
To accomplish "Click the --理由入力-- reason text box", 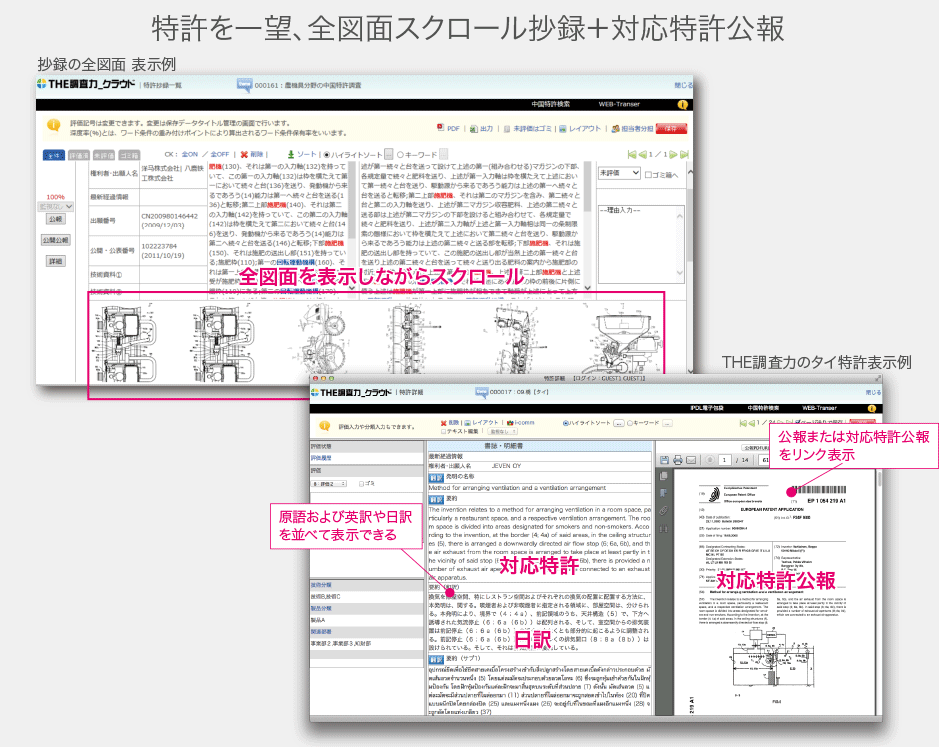I will pos(641,245).
